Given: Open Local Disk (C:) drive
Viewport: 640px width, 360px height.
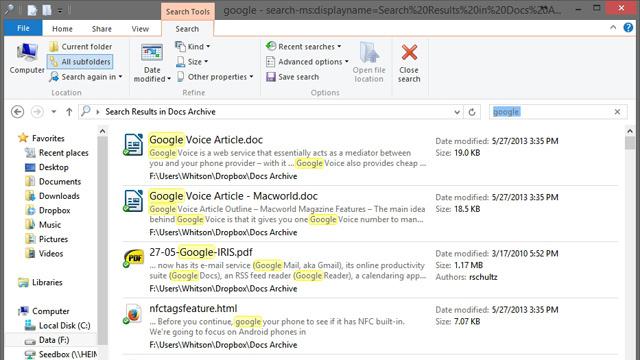Looking at the screenshot, I should (x=58, y=325).
